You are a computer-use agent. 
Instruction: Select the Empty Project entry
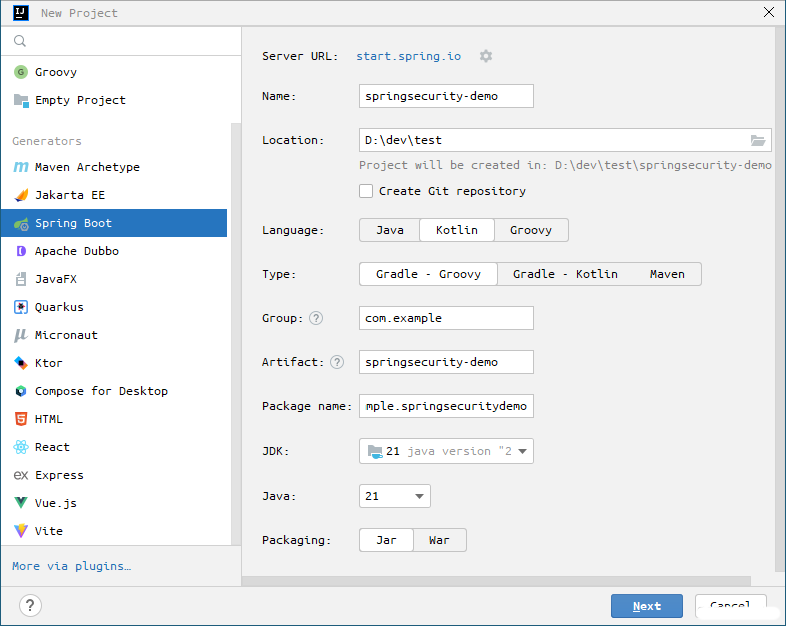pos(114,100)
